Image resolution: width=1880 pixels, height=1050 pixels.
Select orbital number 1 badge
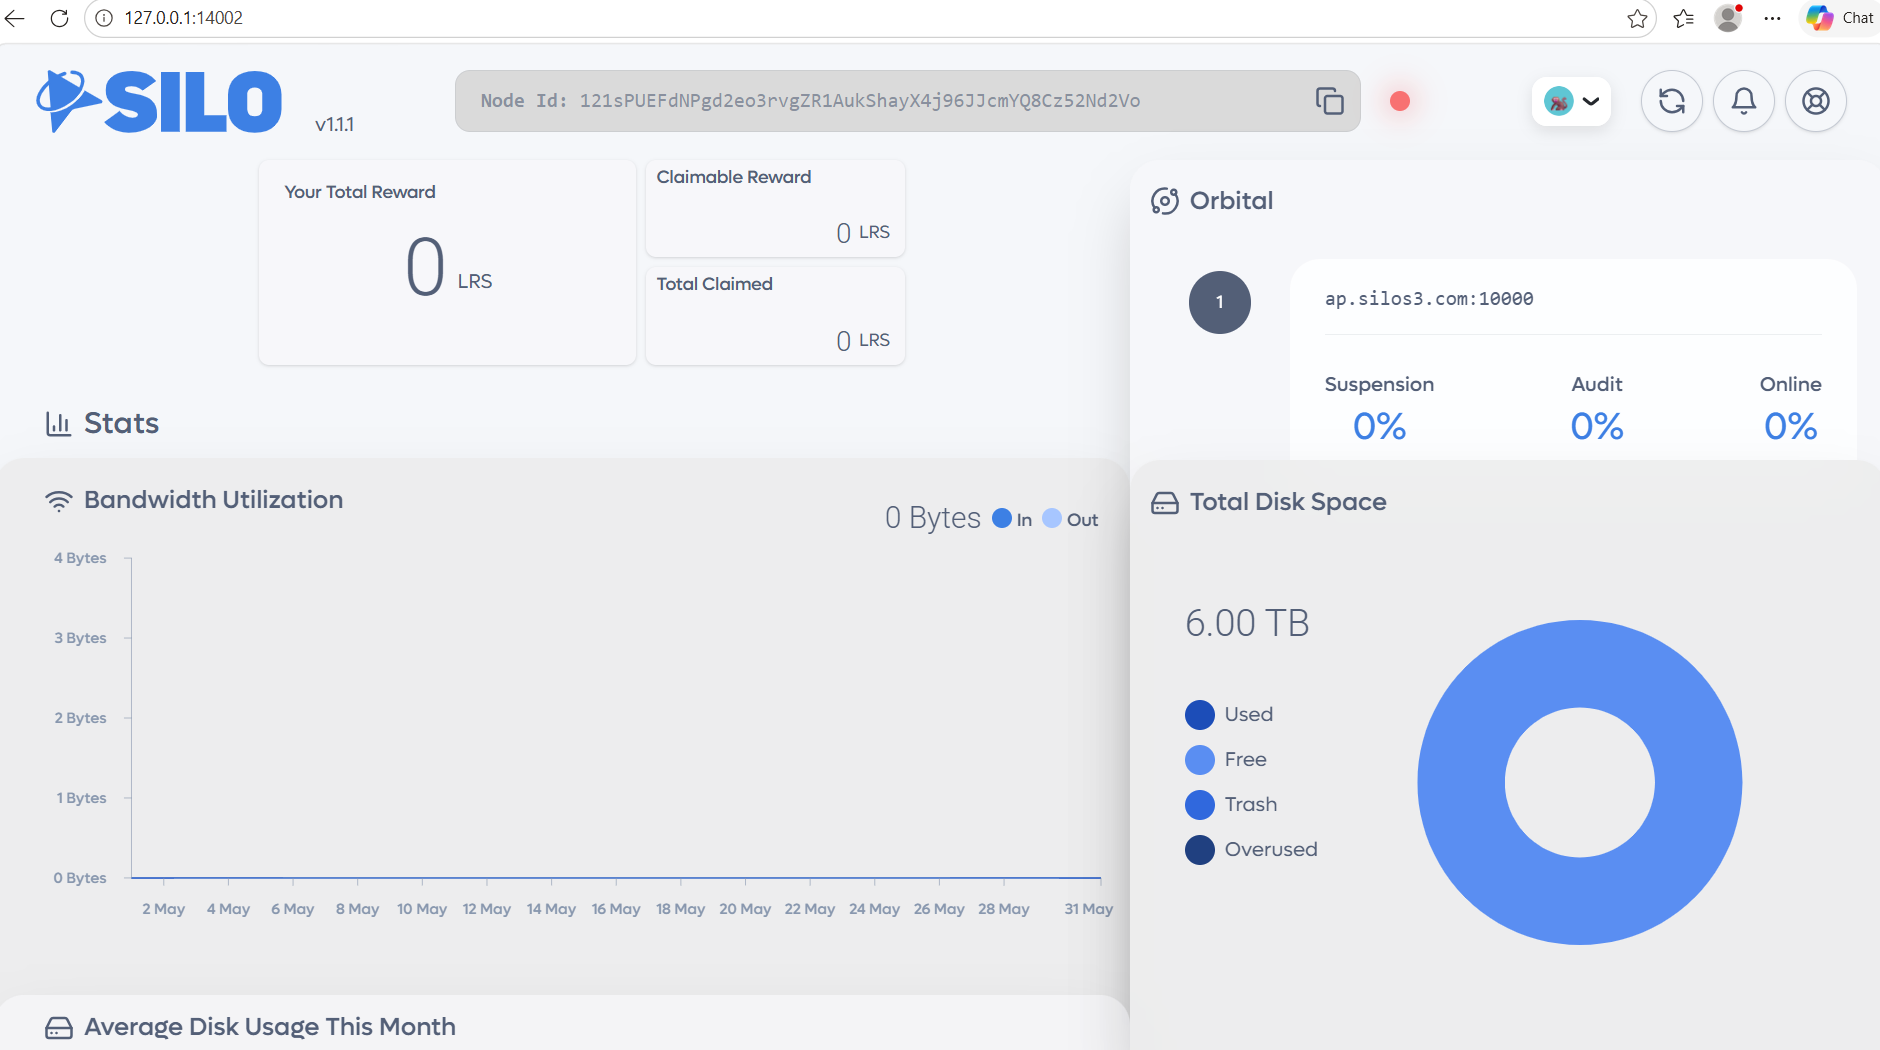click(1219, 302)
